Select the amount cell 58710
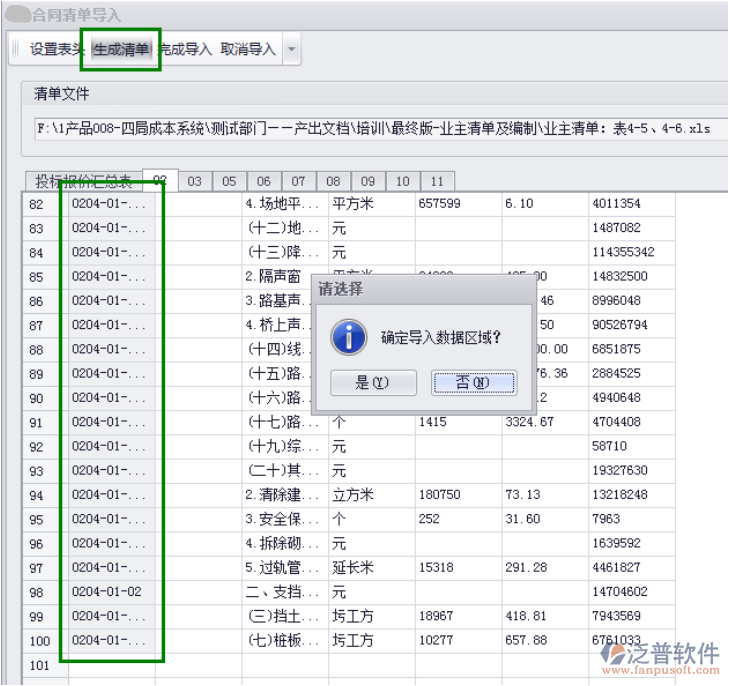 [632, 447]
